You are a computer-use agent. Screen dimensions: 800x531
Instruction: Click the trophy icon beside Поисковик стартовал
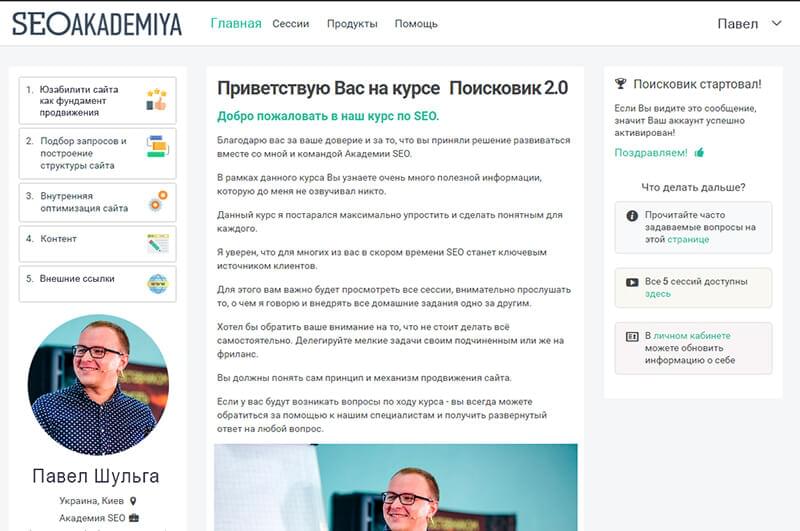pyautogui.click(x=620, y=84)
